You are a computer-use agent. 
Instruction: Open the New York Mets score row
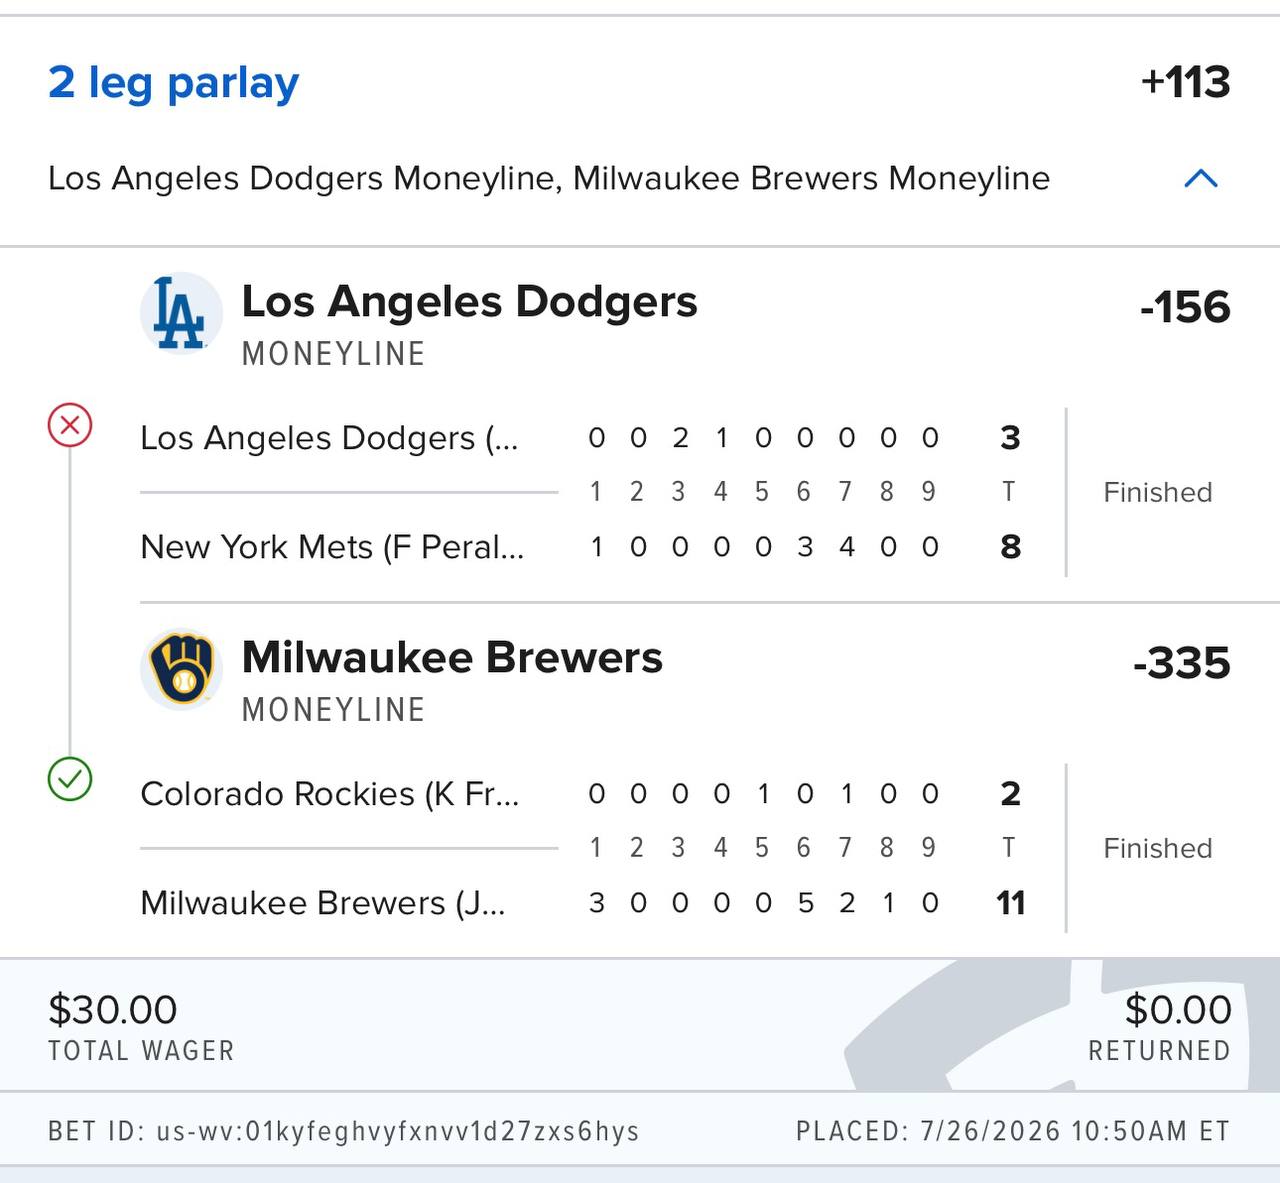581,547
